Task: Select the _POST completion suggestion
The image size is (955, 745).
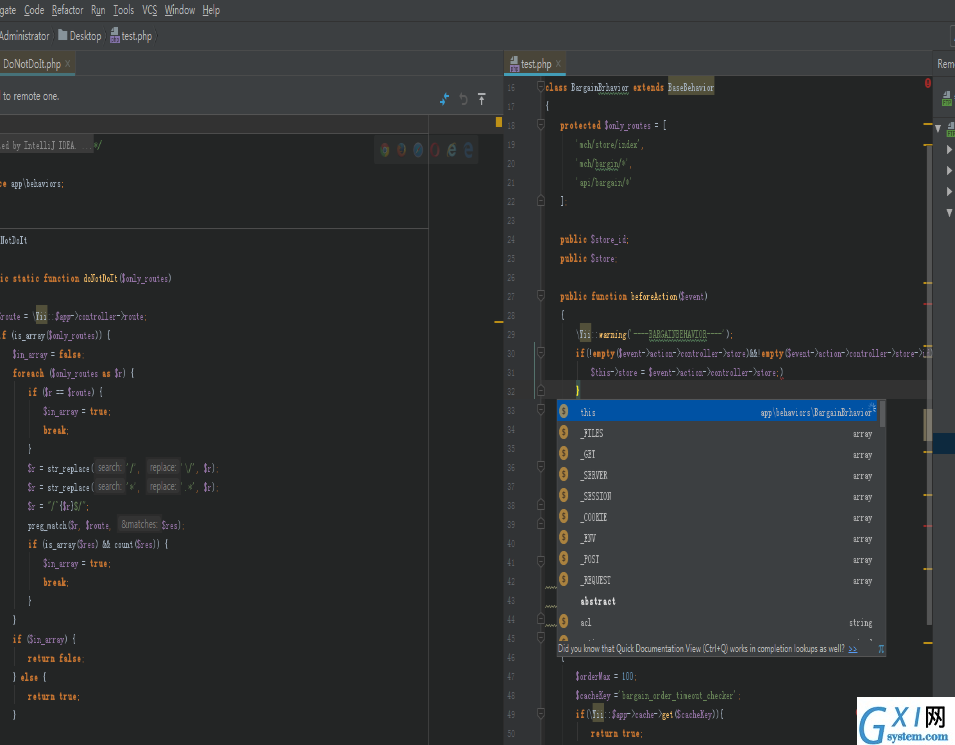Action: 719,559
